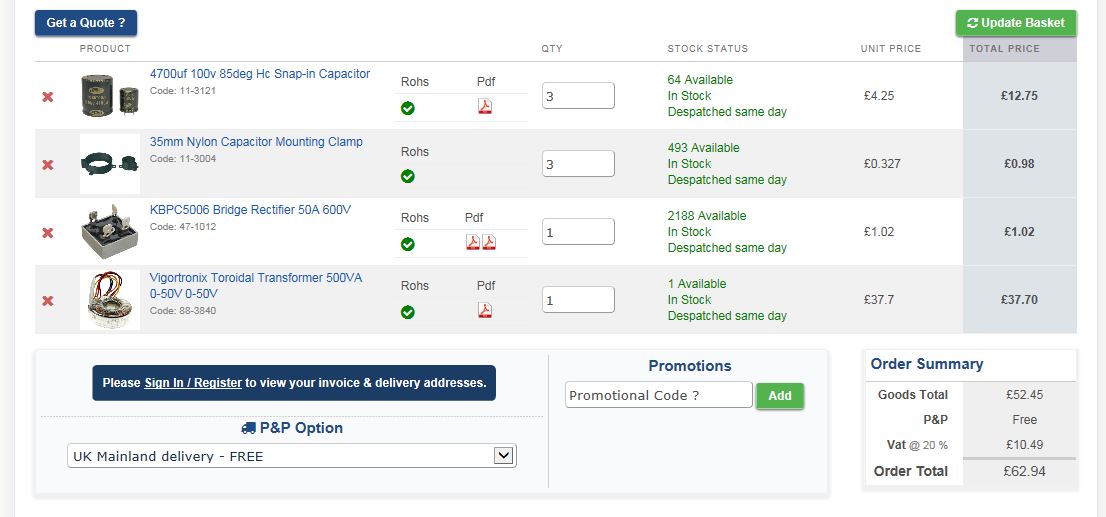Open the Sign In / Register link
Image resolution: width=1106 pixels, height=517 pixels.
pos(193,383)
